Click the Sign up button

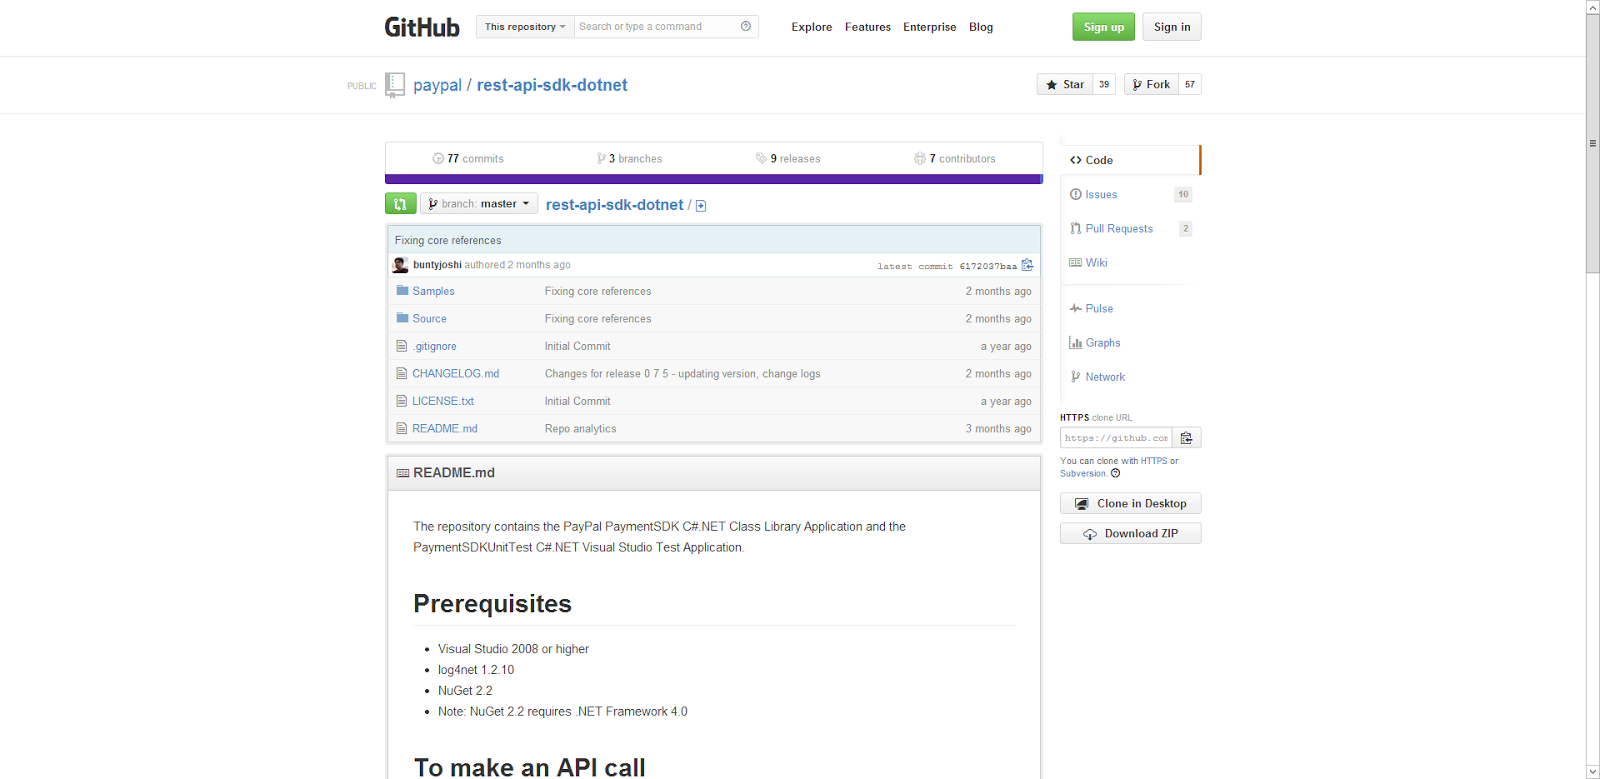coord(1104,27)
